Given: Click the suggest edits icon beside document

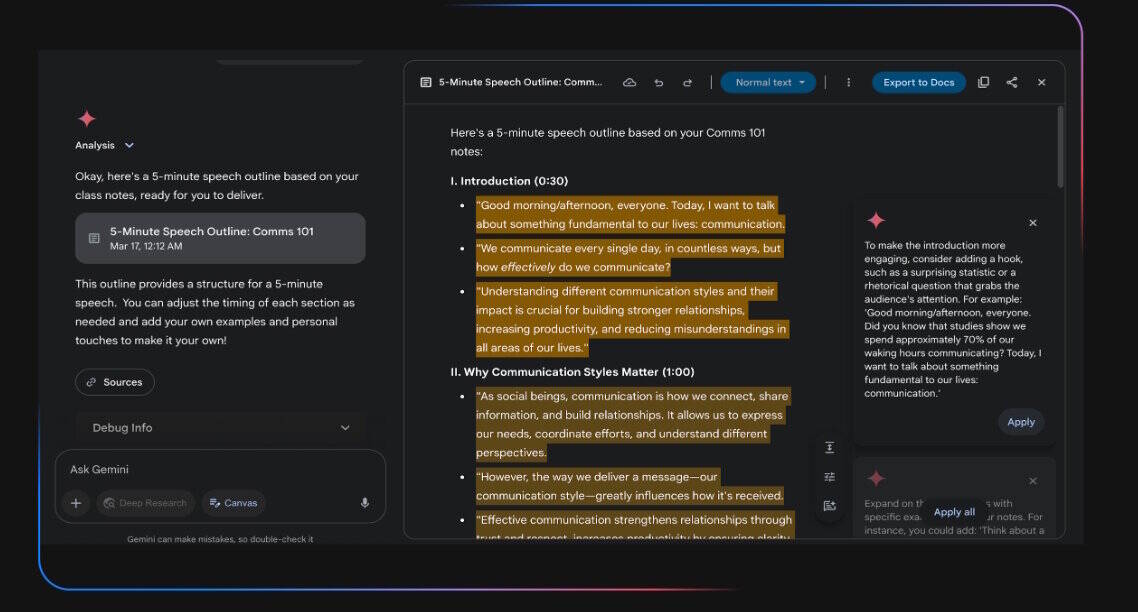Looking at the screenshot, I should point(830,506).
